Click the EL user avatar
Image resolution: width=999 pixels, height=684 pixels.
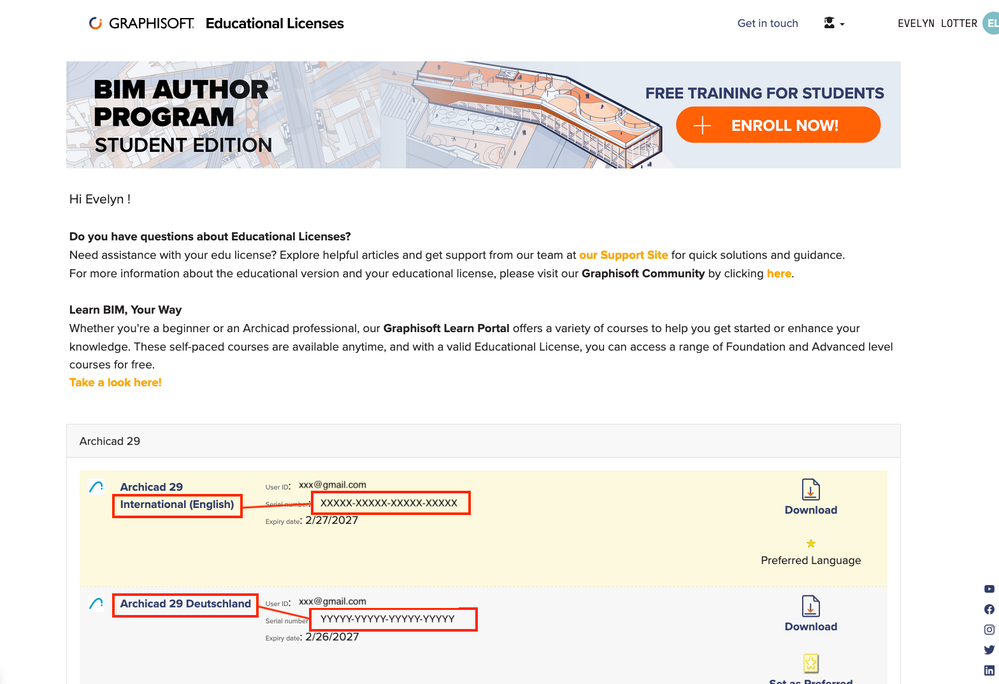[x=991, y=24]
